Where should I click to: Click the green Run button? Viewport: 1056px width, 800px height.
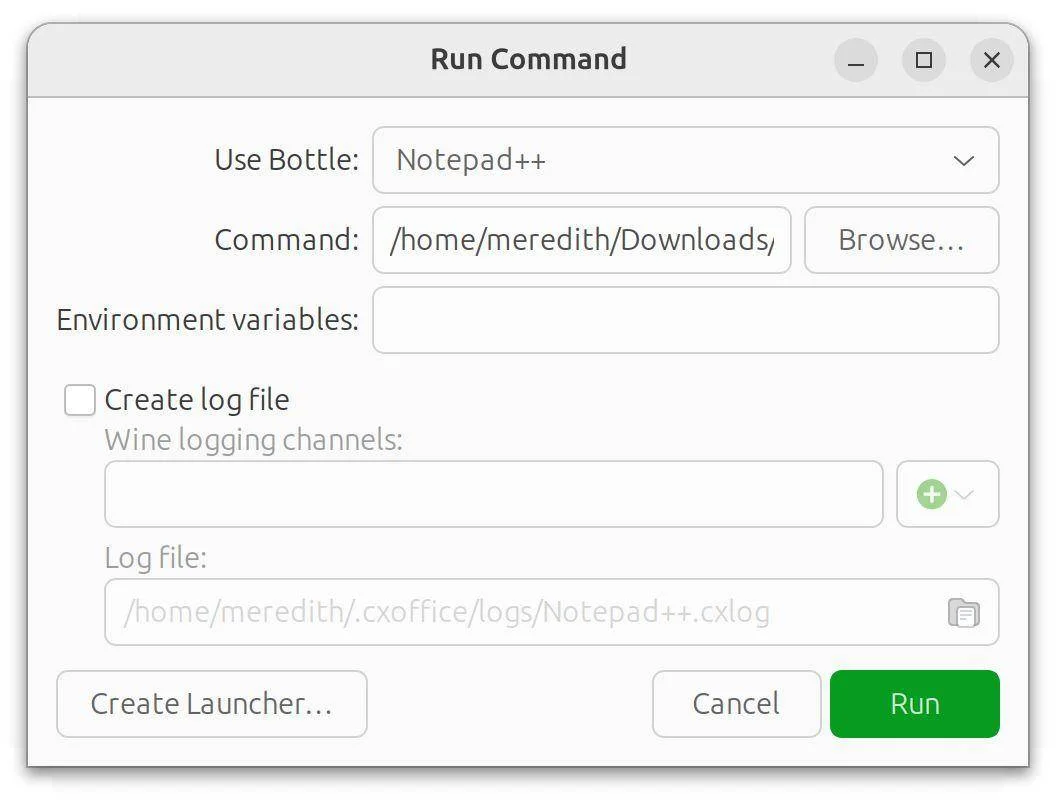pos(914,704)
